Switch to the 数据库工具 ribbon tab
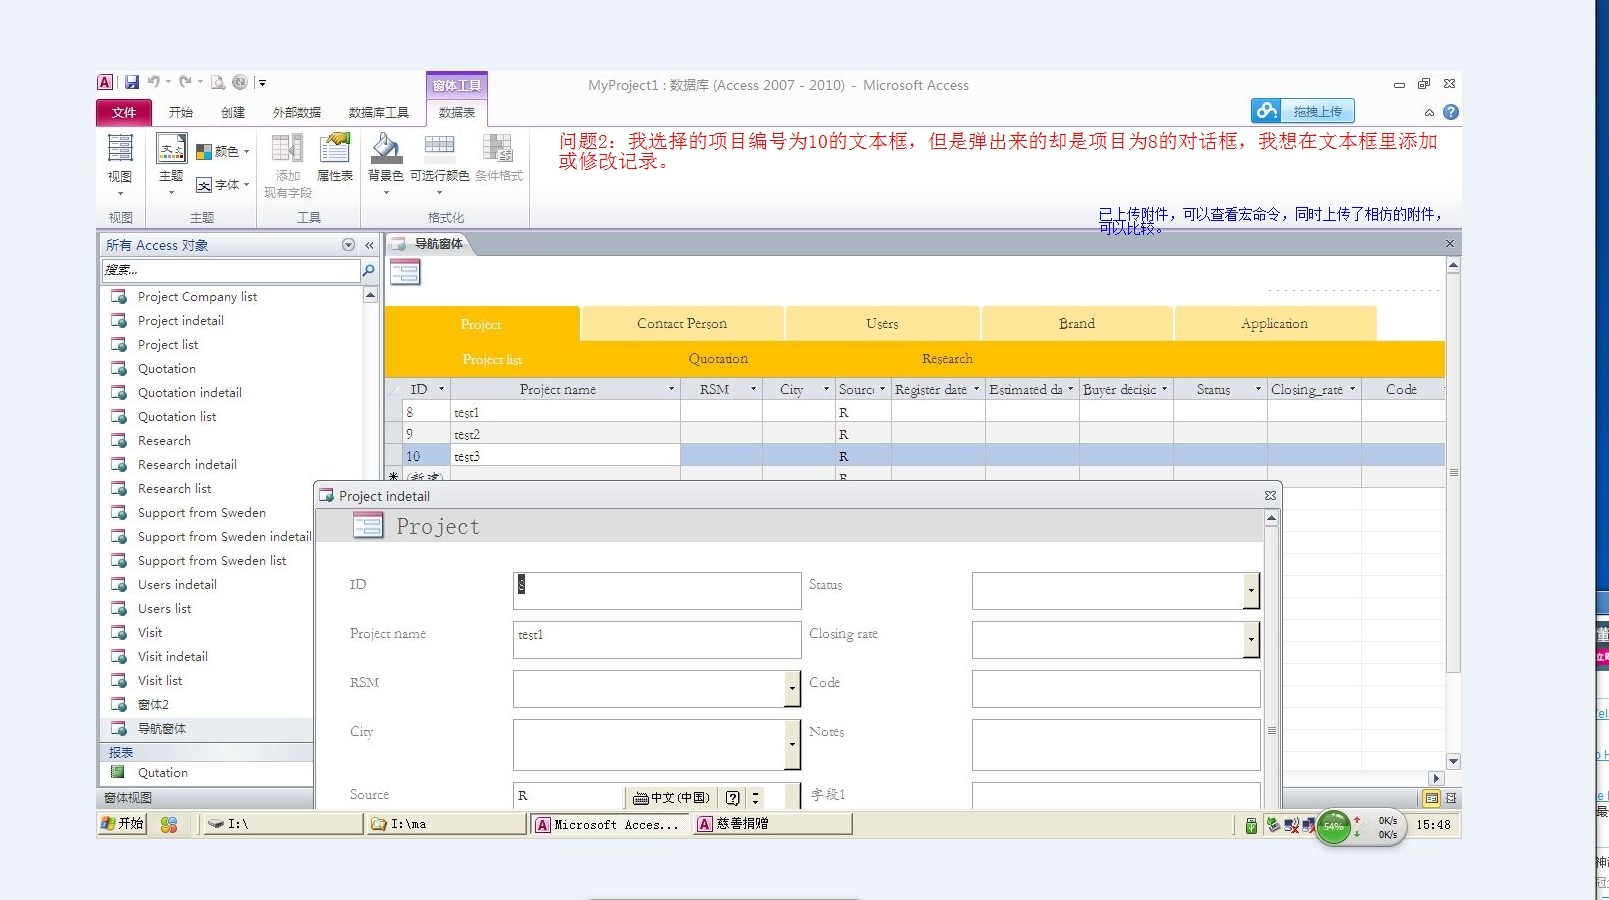 click(x=378, y=112)
